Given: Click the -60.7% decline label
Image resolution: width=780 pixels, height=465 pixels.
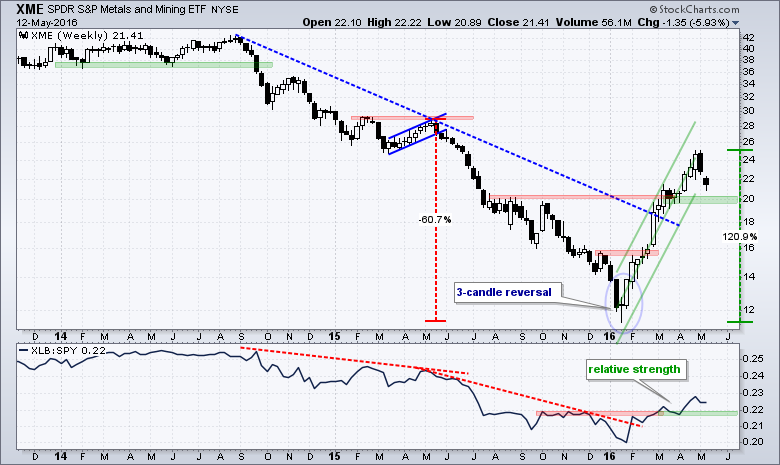Looking at the screenshot, I should [435, 219].
